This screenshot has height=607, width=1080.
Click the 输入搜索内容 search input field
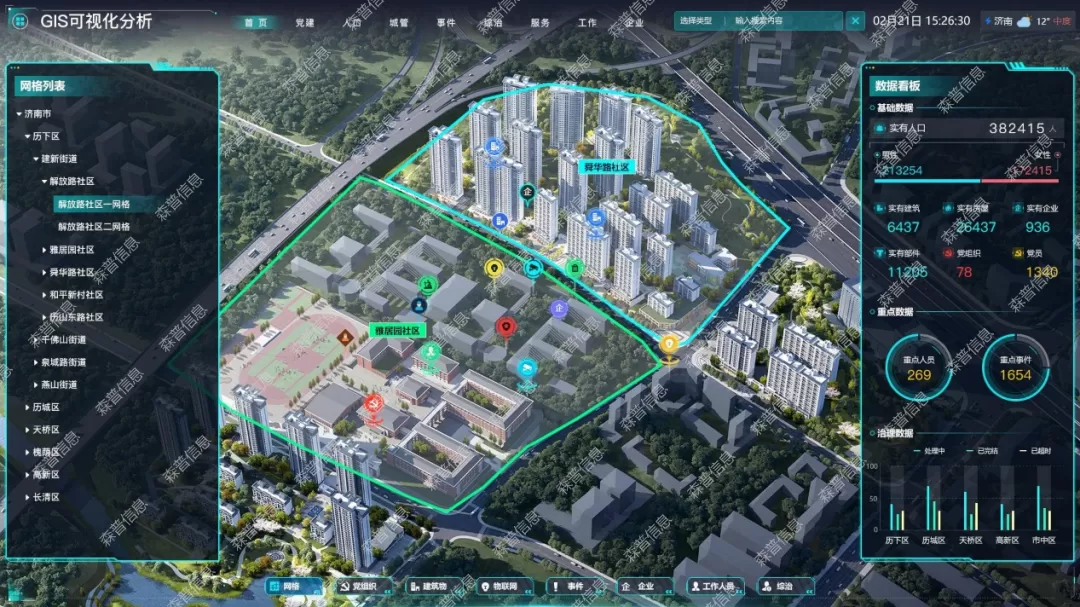pos(786,20)
